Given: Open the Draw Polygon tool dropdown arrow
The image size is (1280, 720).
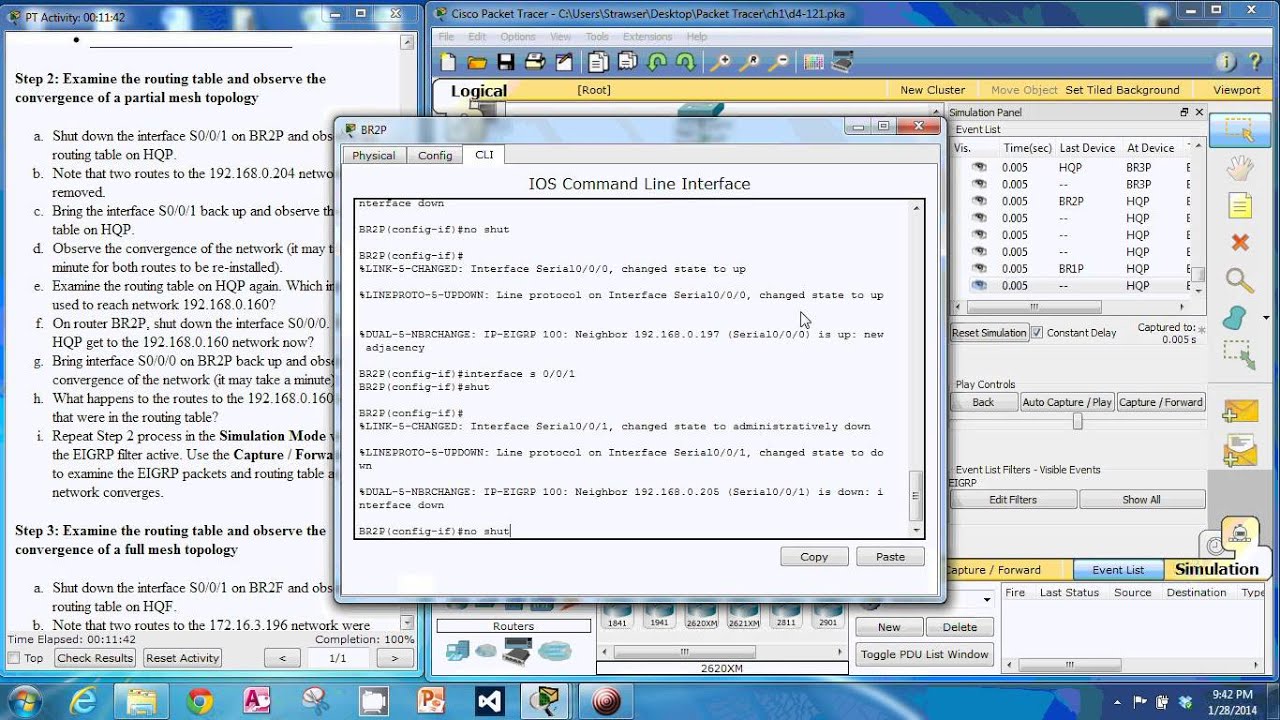Looking at the screenshot, I should [x=1267, y=318].
